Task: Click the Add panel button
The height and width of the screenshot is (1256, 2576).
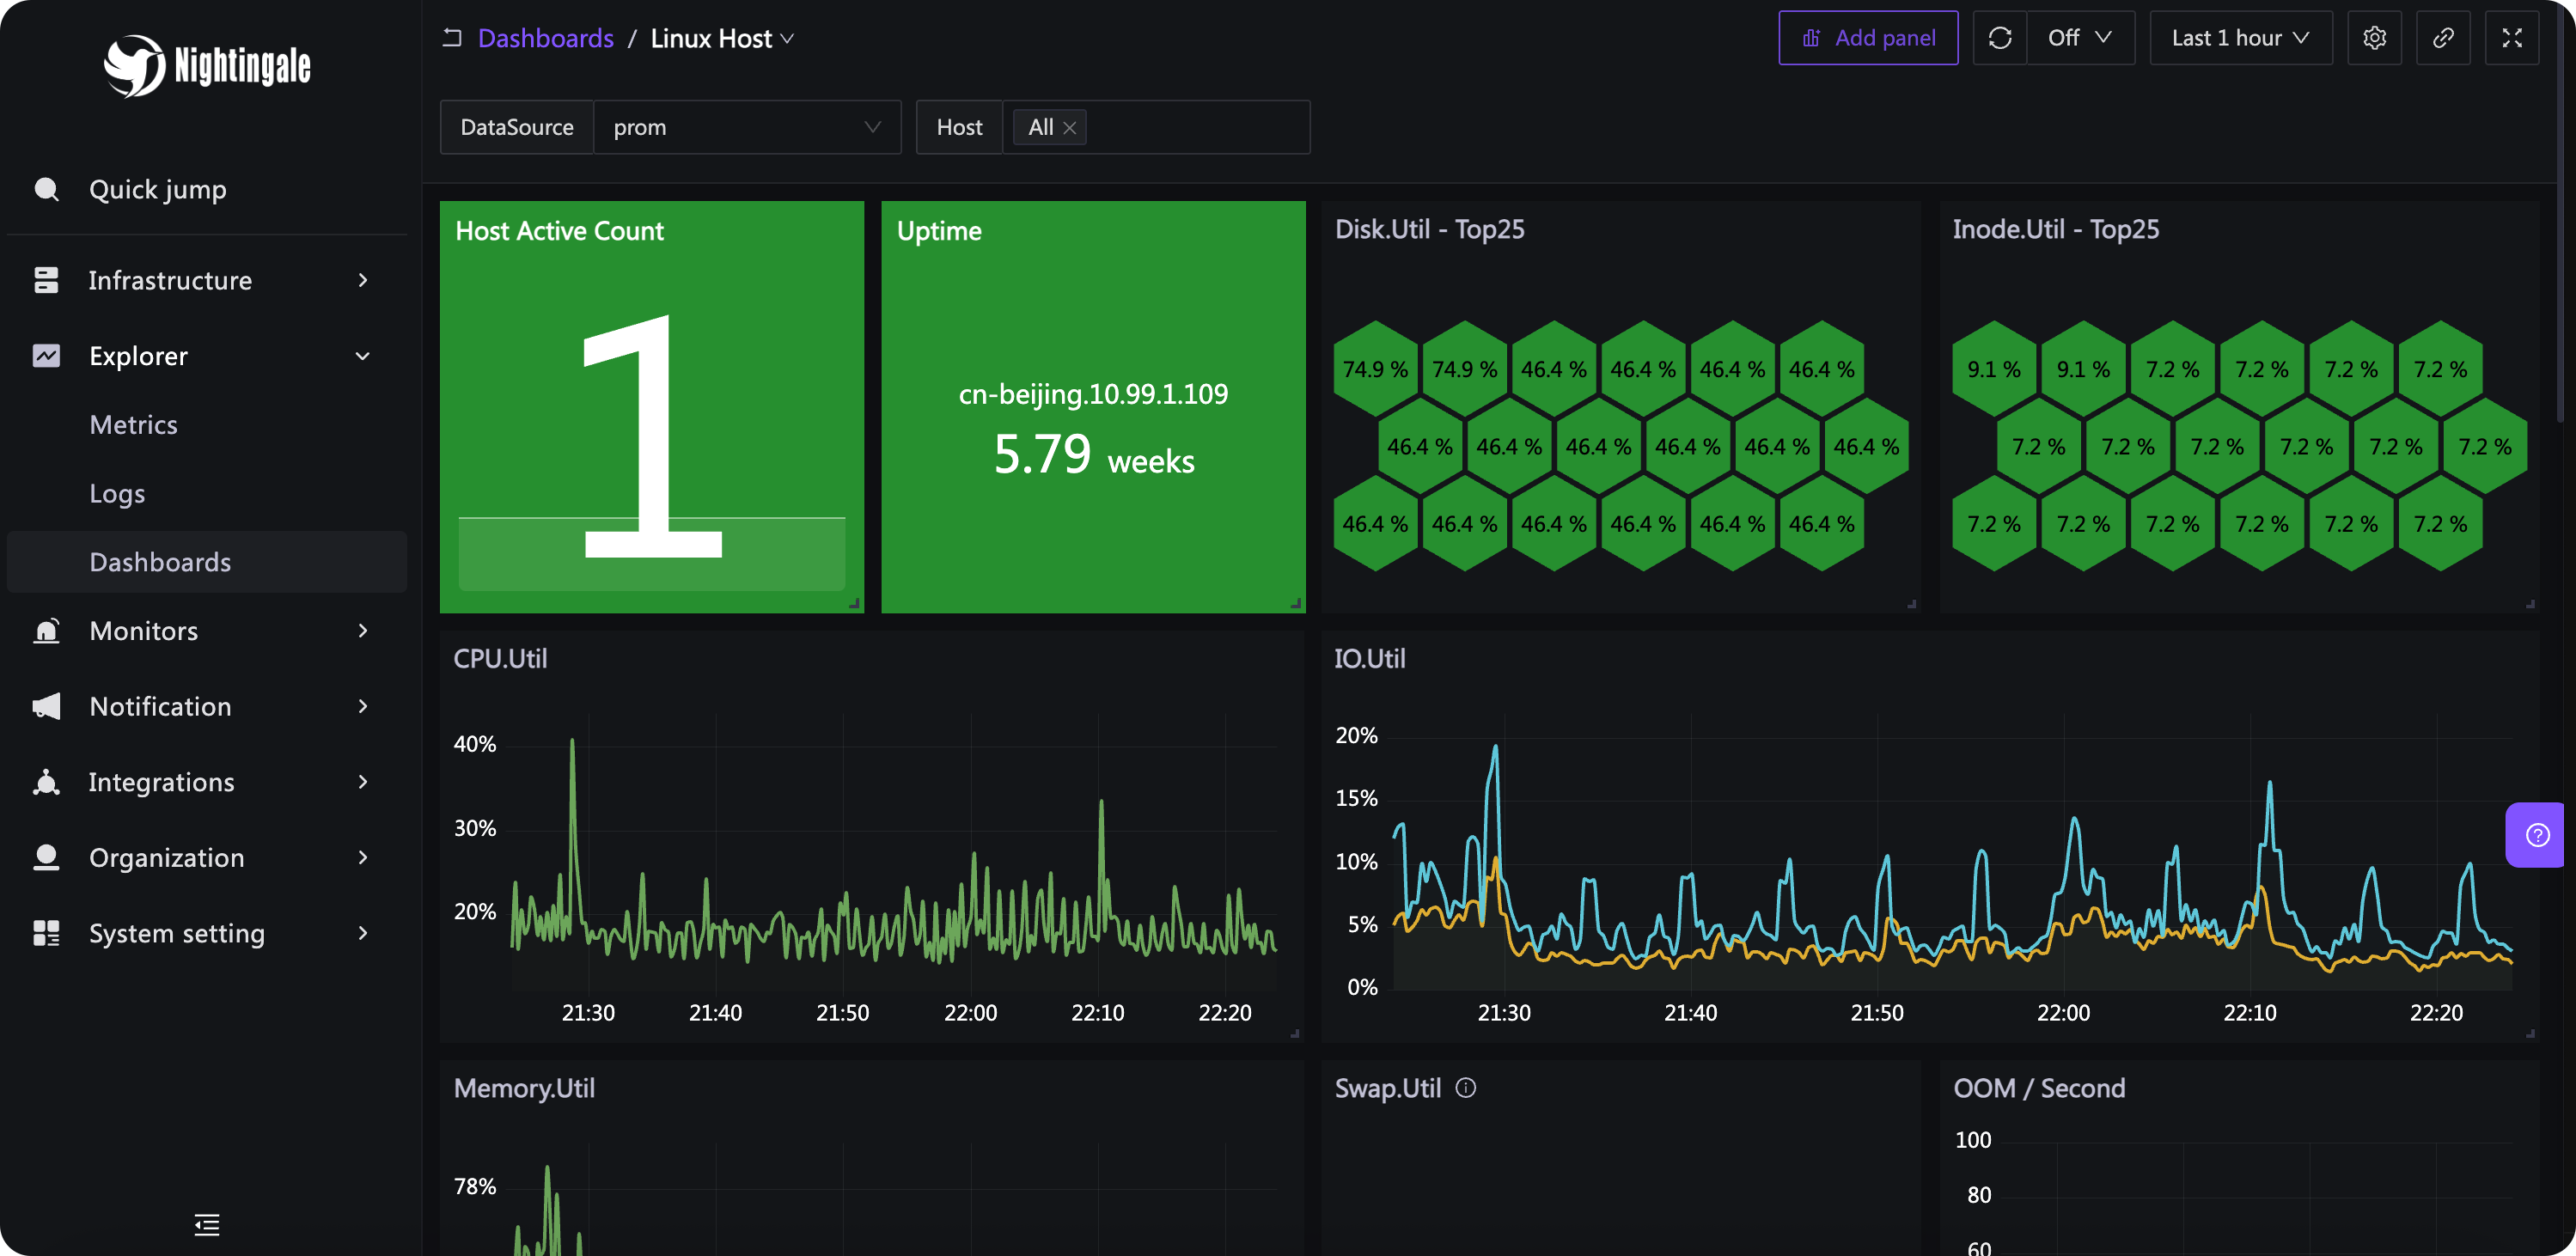Action: 1867,38
